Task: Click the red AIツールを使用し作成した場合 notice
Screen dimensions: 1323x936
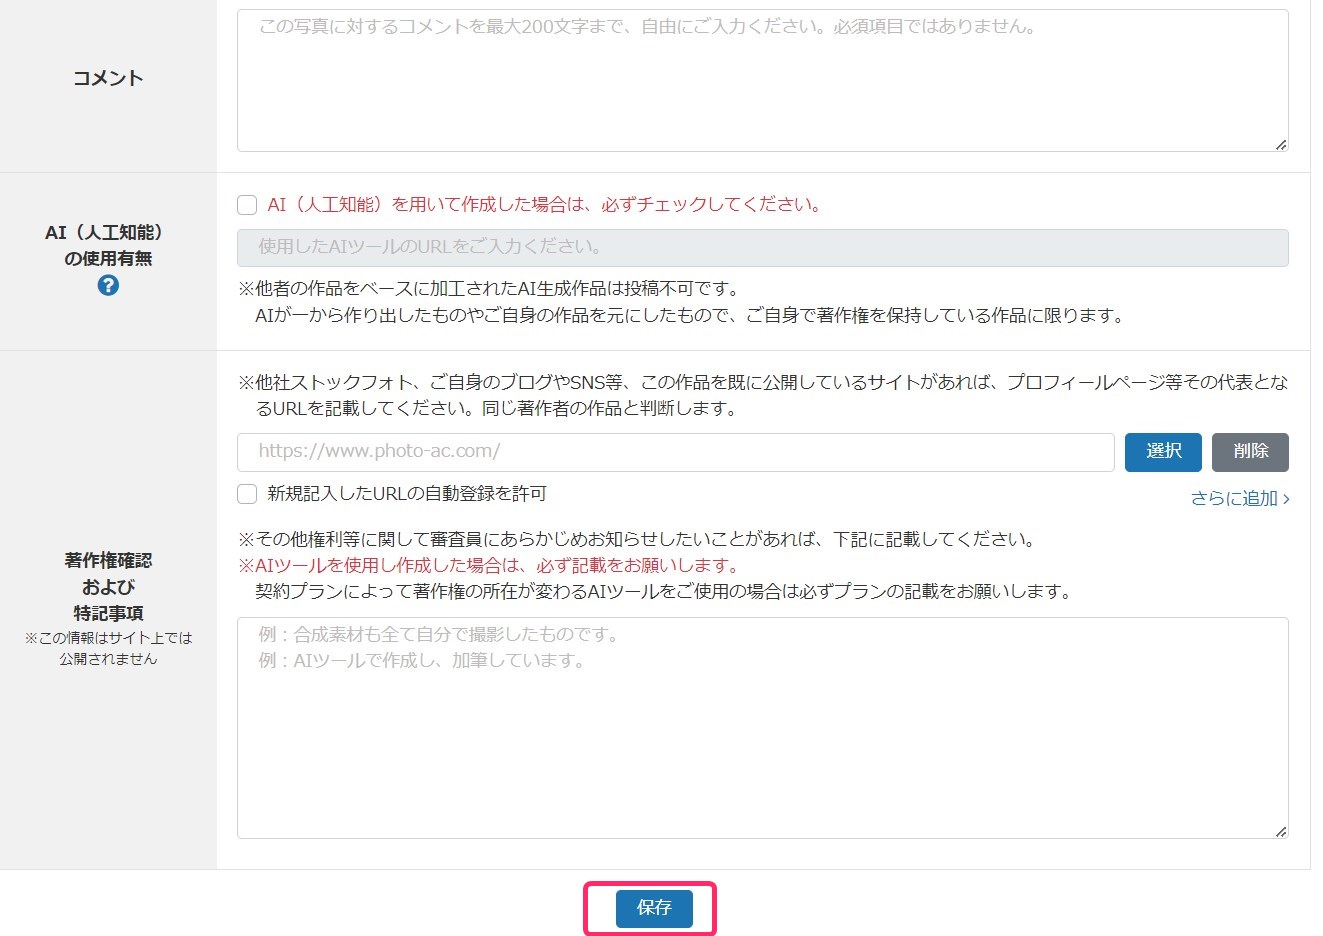Action: 488,565
